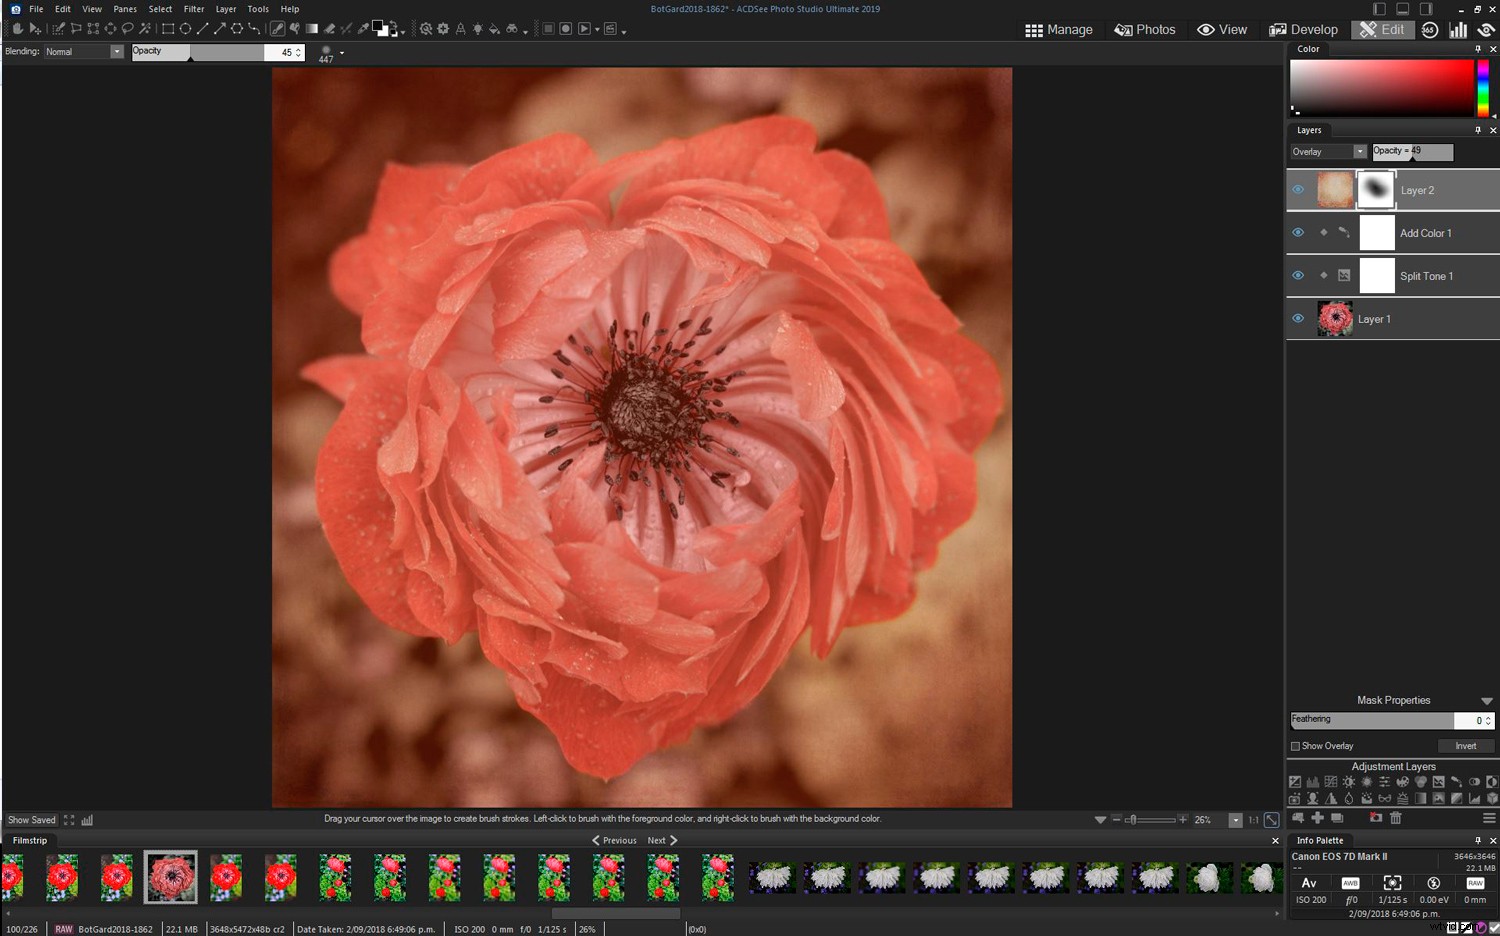1500x936 pixels.
Task: Select the Lasso selection tool
Action: (128, 28)
